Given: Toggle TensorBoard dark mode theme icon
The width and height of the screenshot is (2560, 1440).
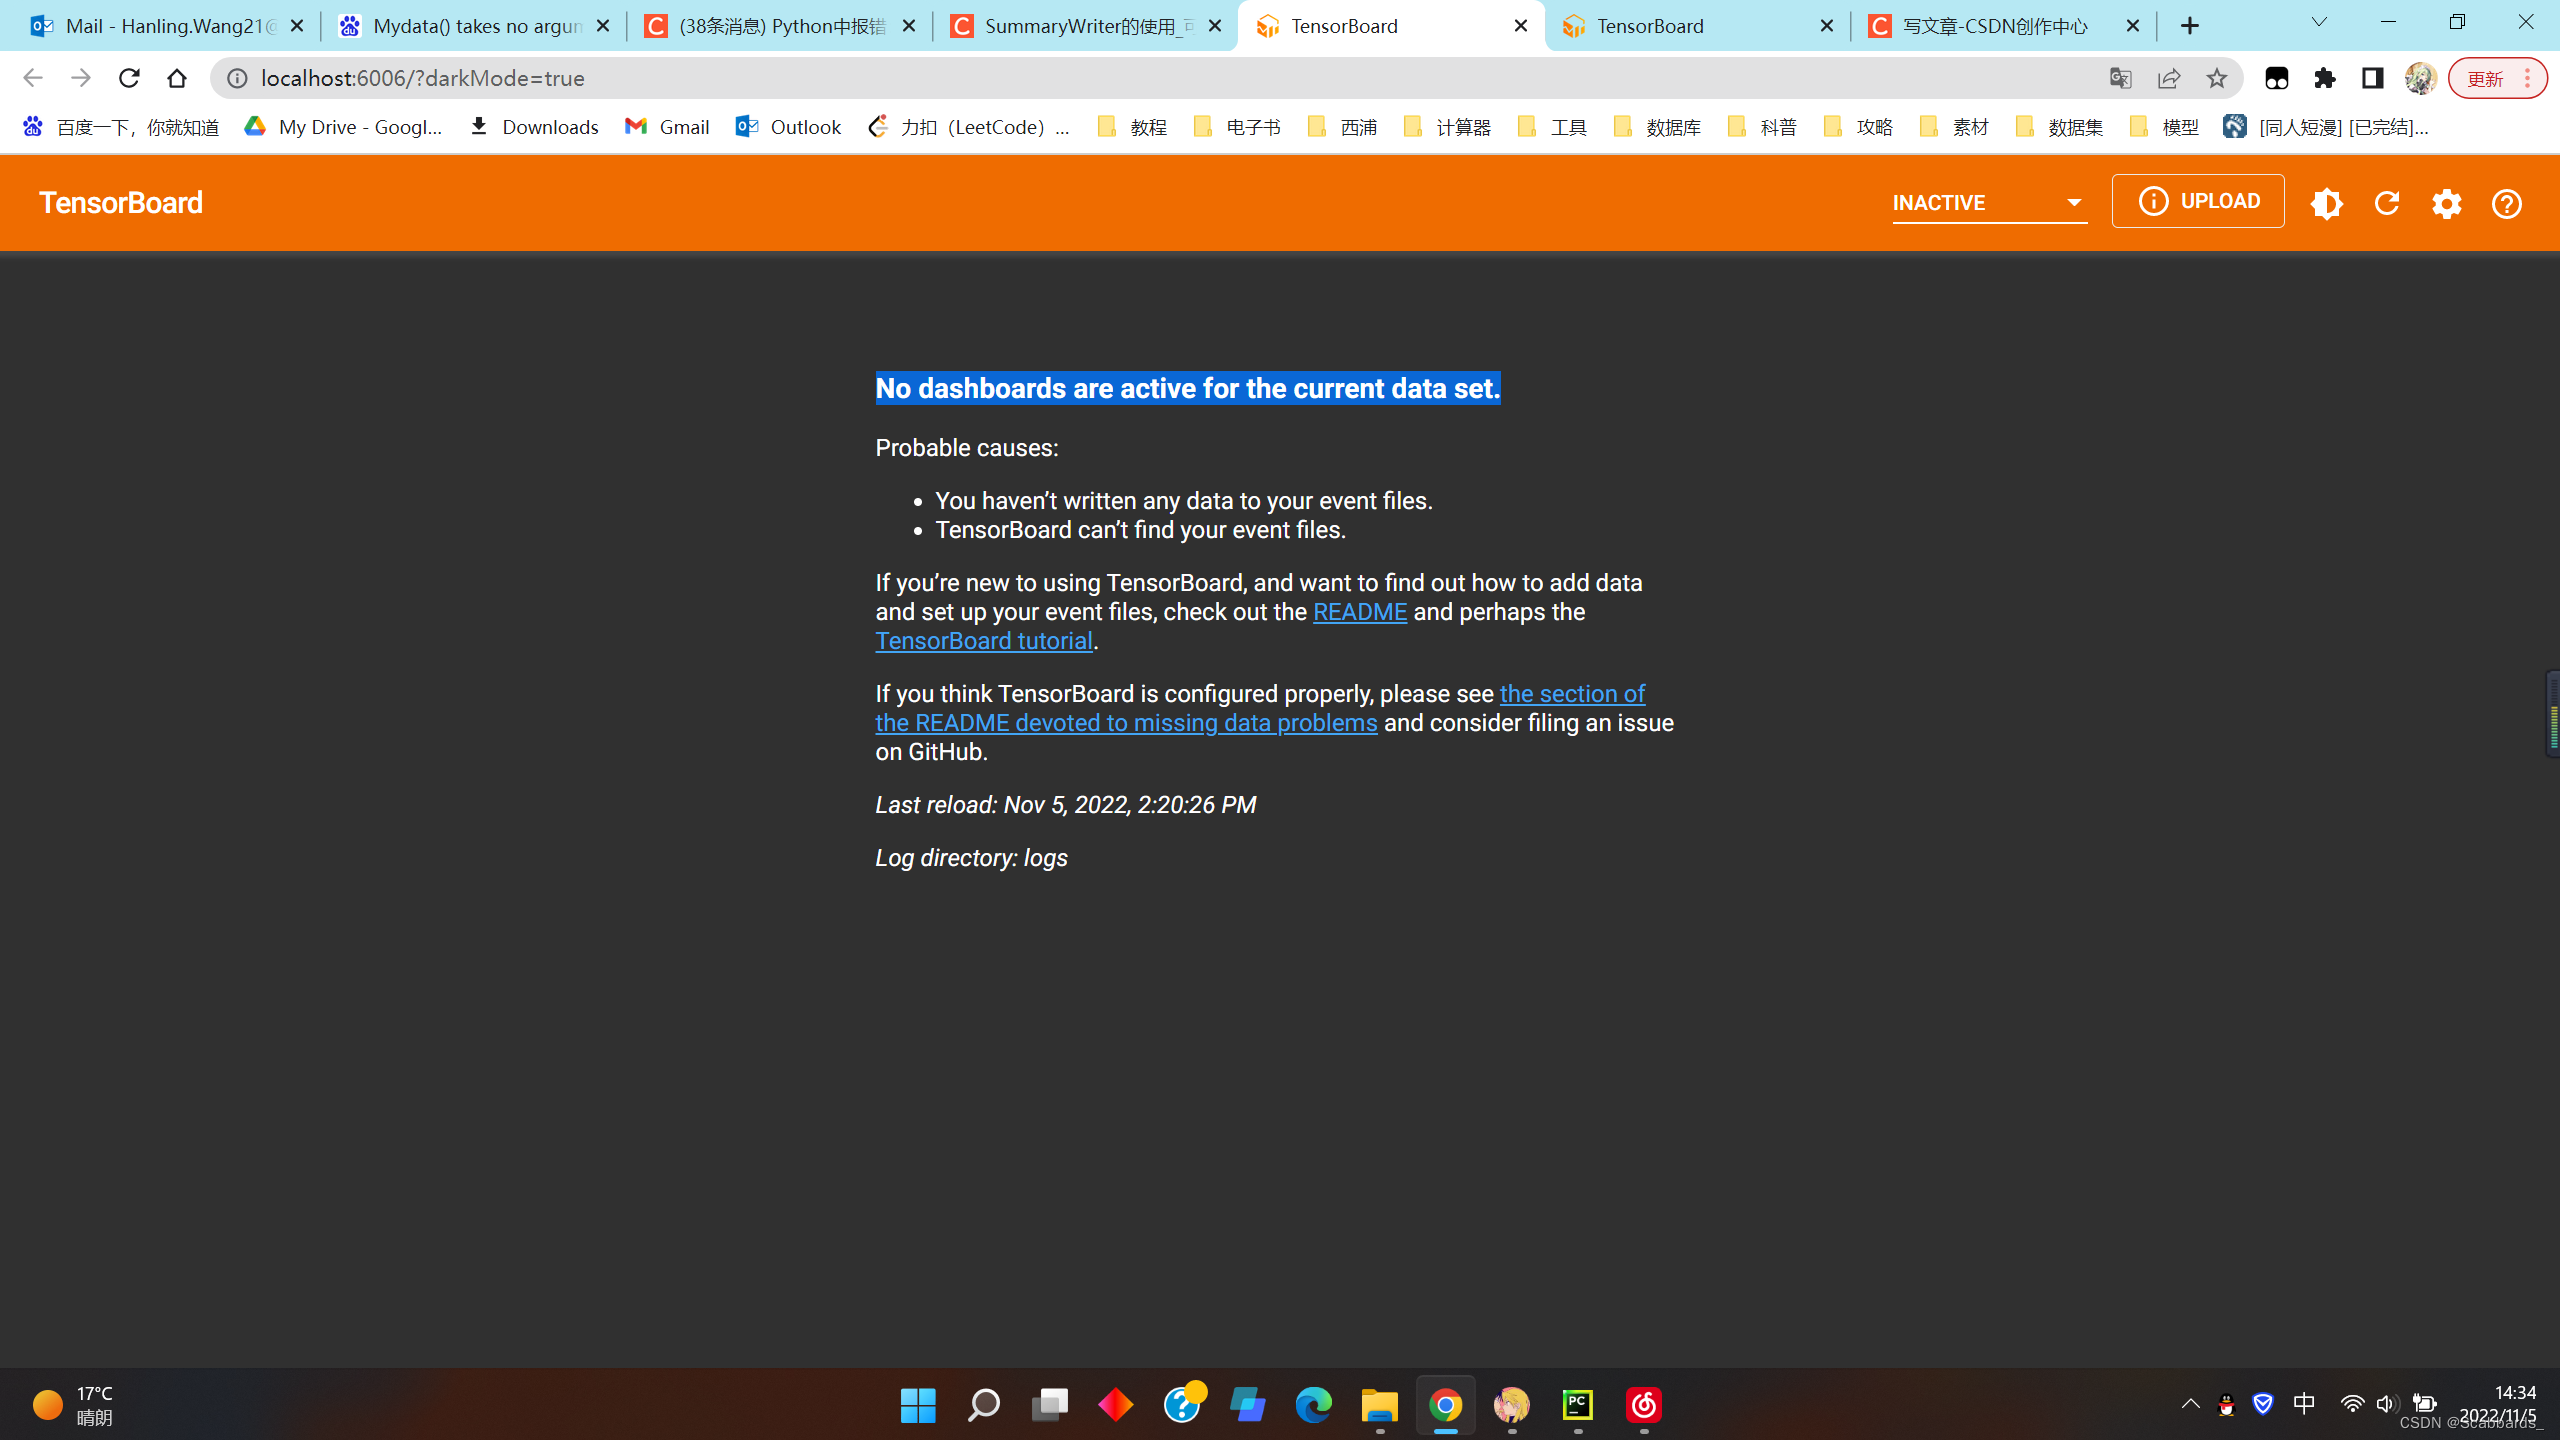Looking at the screenshot, I should (x=2326, y=204).
